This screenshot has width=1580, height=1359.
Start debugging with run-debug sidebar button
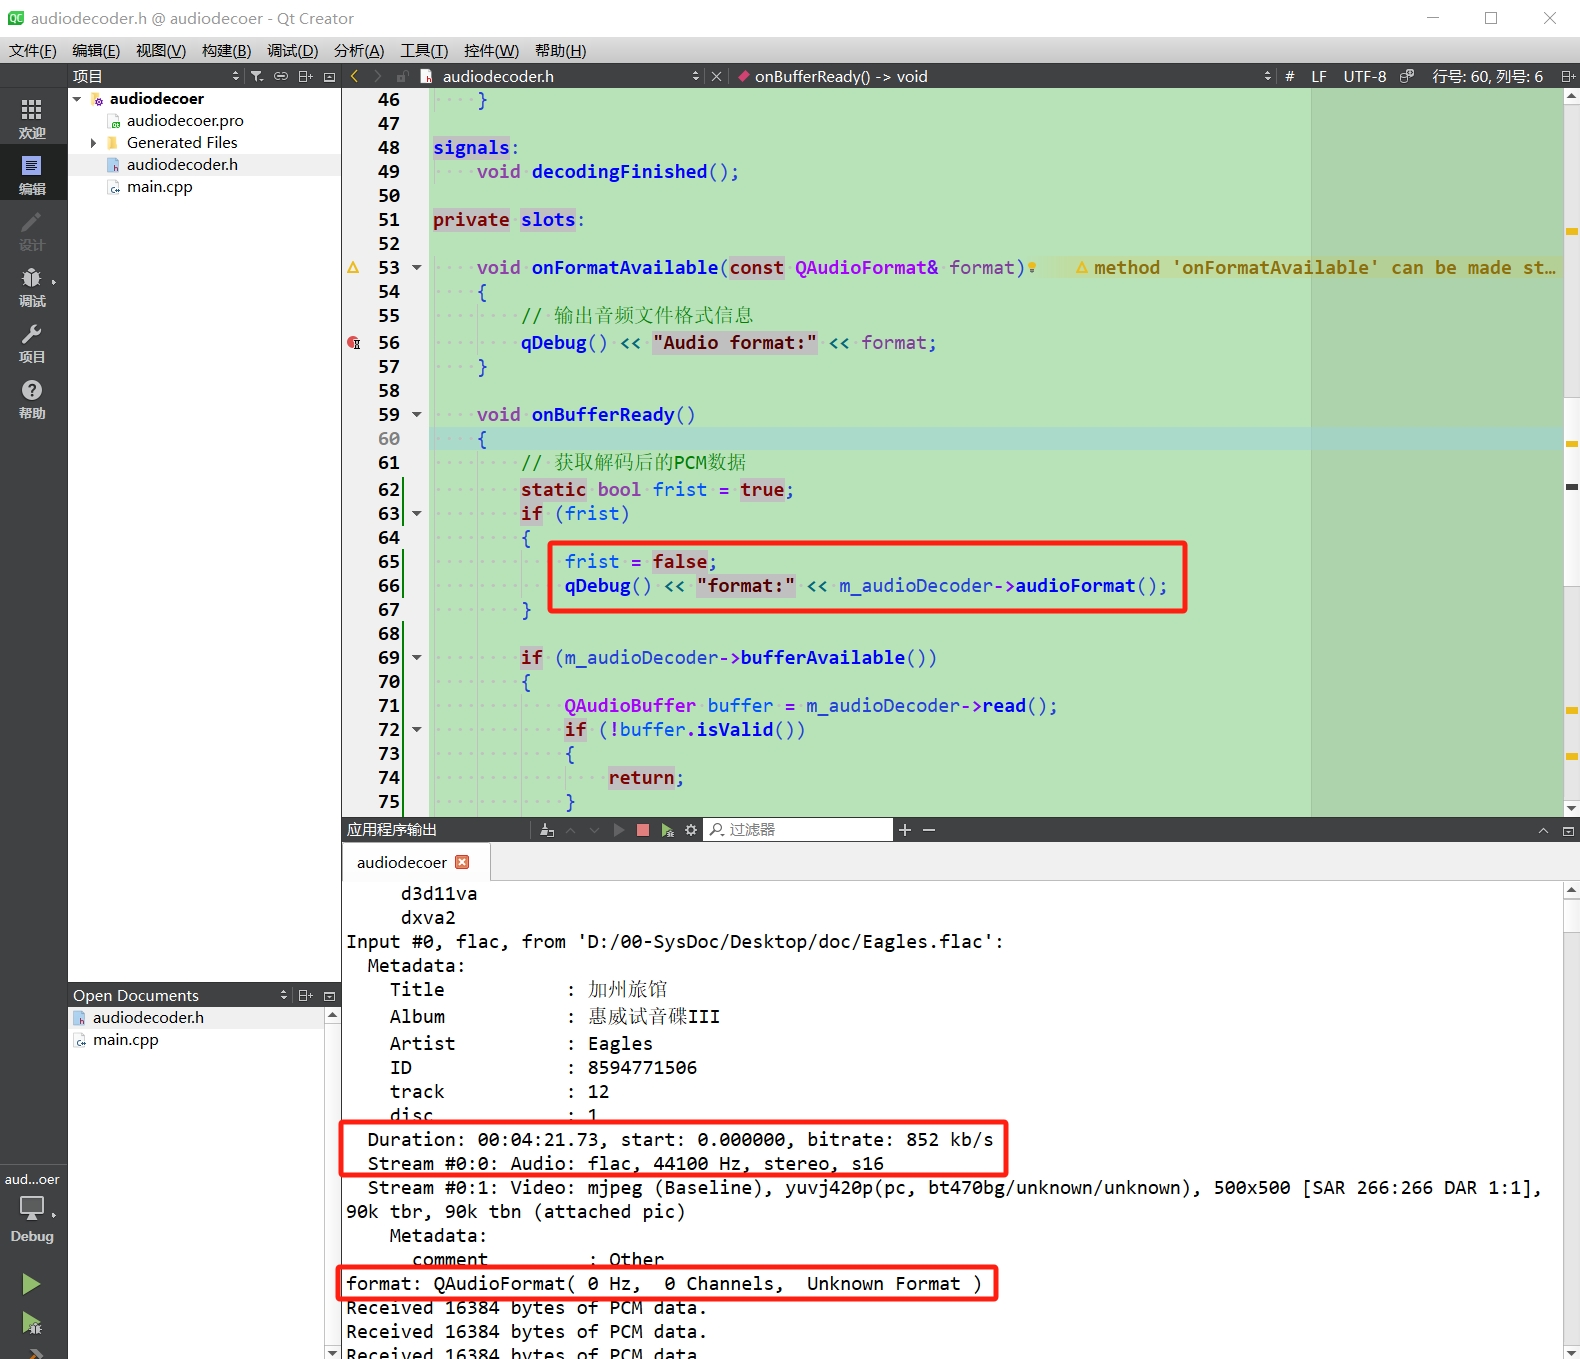coord(31,1323)
